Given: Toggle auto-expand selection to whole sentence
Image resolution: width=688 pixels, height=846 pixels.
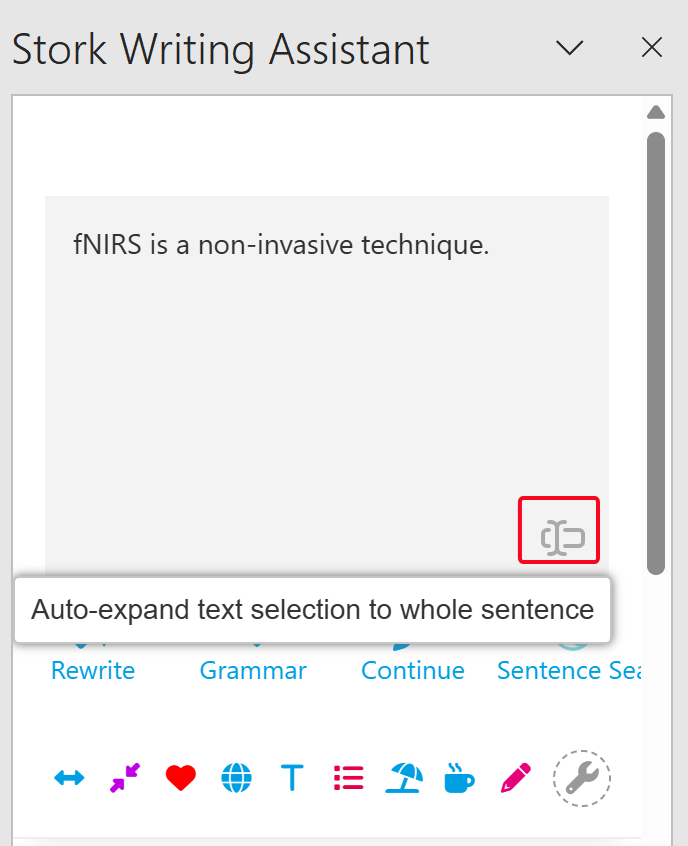Looking at the screenshot, I should coord(559,530).
